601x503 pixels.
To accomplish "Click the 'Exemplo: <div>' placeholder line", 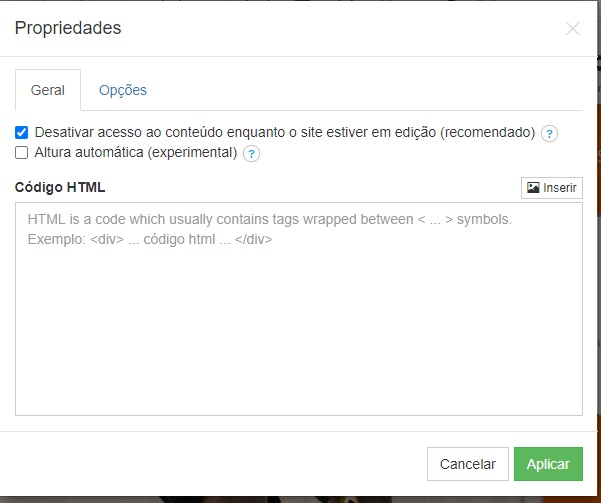I will [150, 239].
